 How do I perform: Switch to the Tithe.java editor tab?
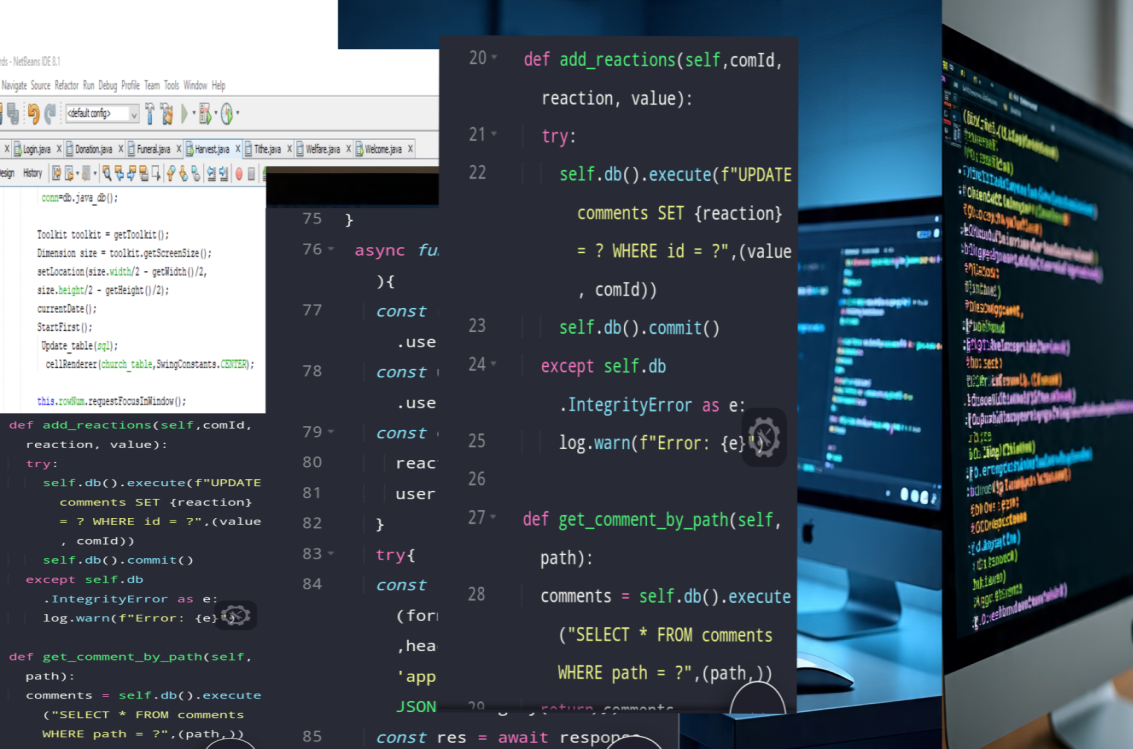point(268,148)
